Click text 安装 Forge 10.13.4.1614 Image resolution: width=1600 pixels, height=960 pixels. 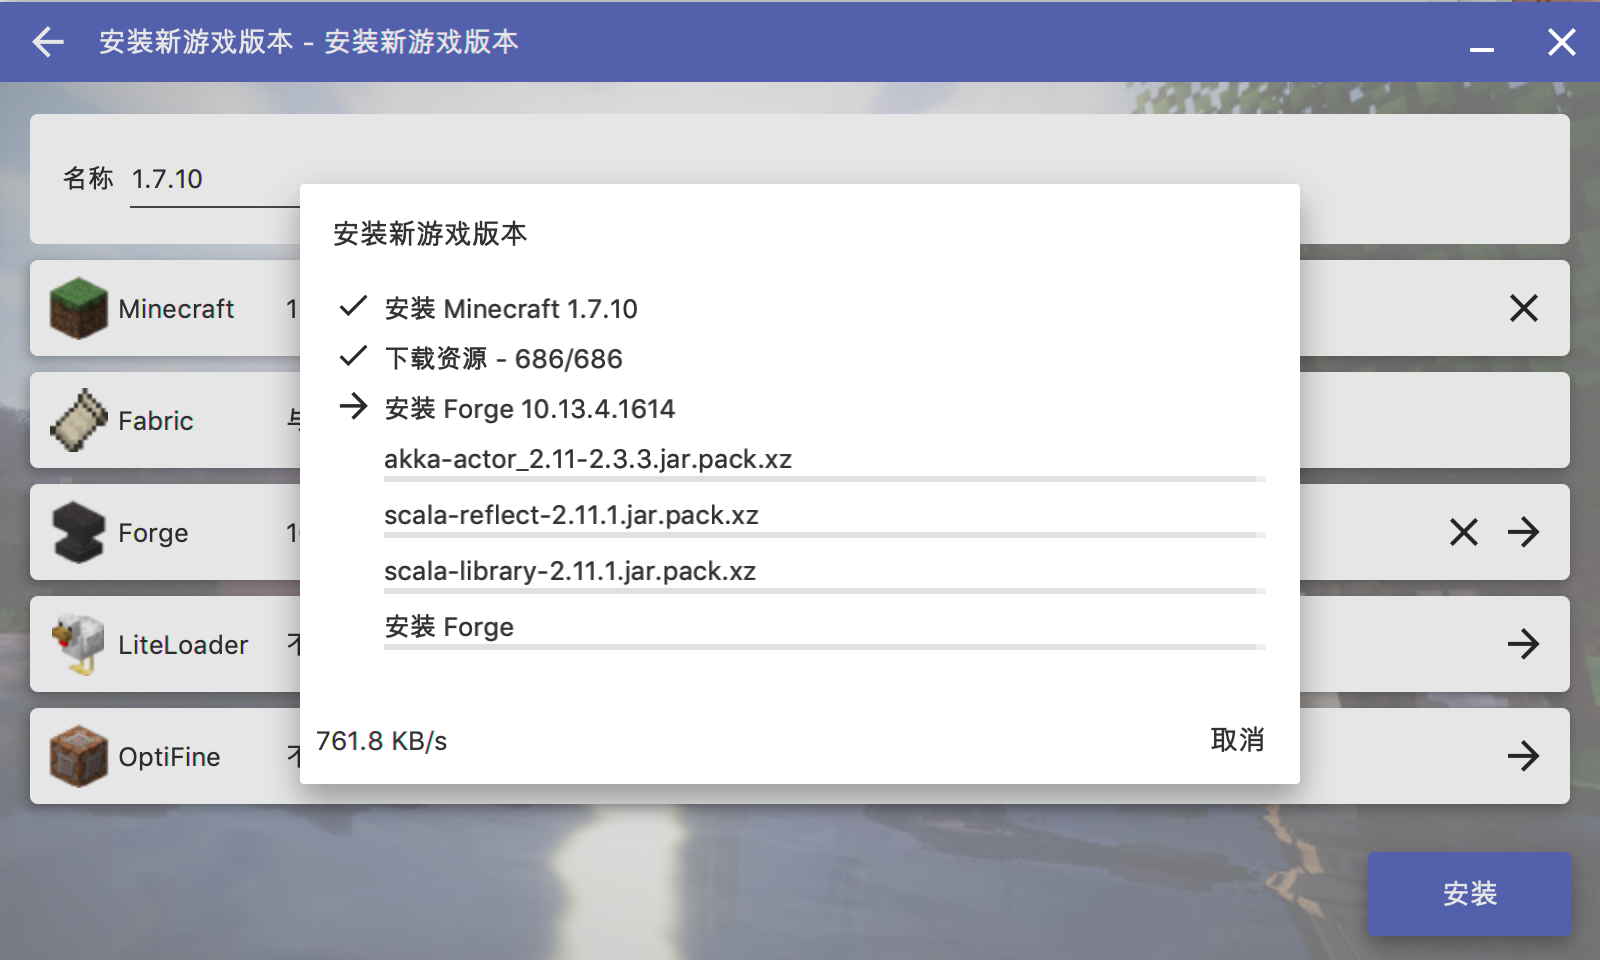tap(530, 409)
